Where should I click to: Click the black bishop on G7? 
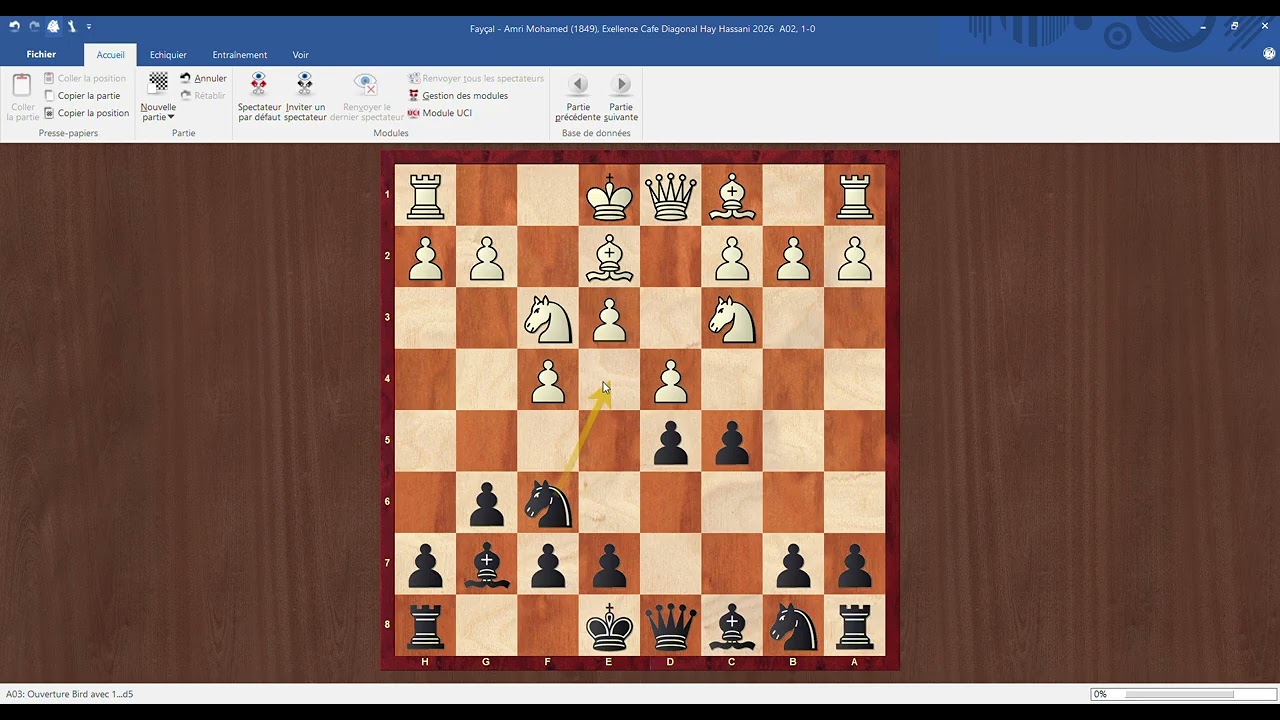tap(487, 564)
